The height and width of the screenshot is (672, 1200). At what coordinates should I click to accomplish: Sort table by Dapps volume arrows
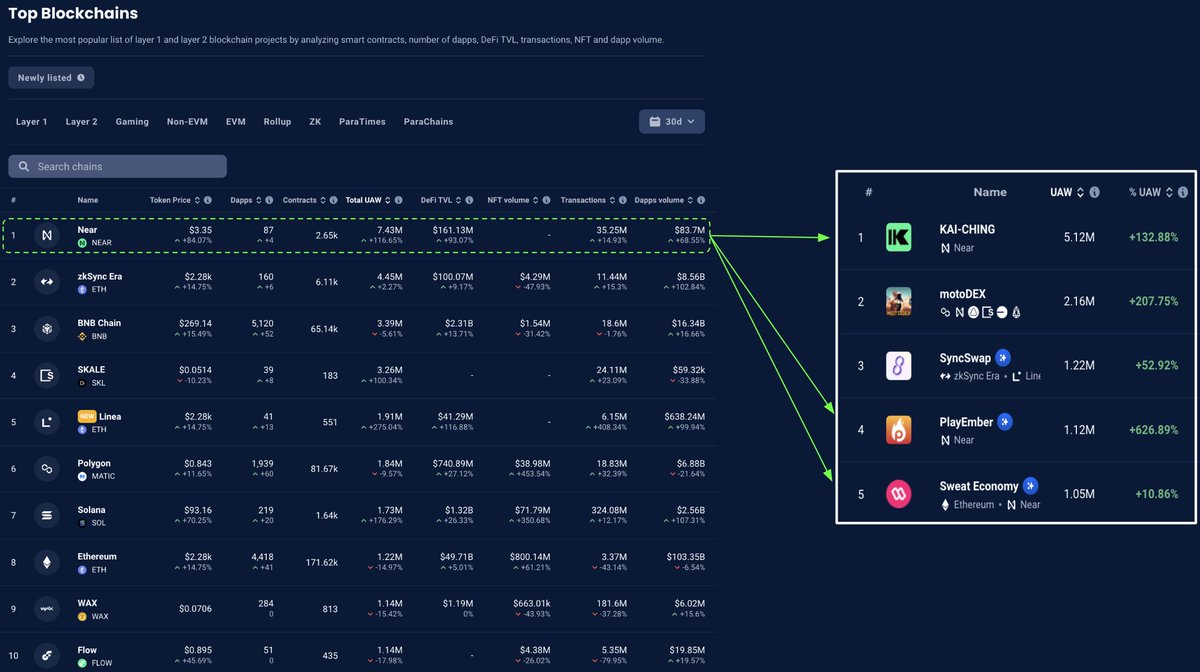click(x=692, y=200)
